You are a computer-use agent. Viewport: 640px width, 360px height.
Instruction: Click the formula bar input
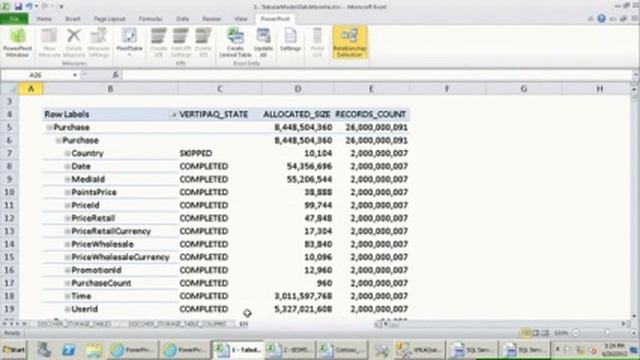pyautogui.click(x=378, y=75)
